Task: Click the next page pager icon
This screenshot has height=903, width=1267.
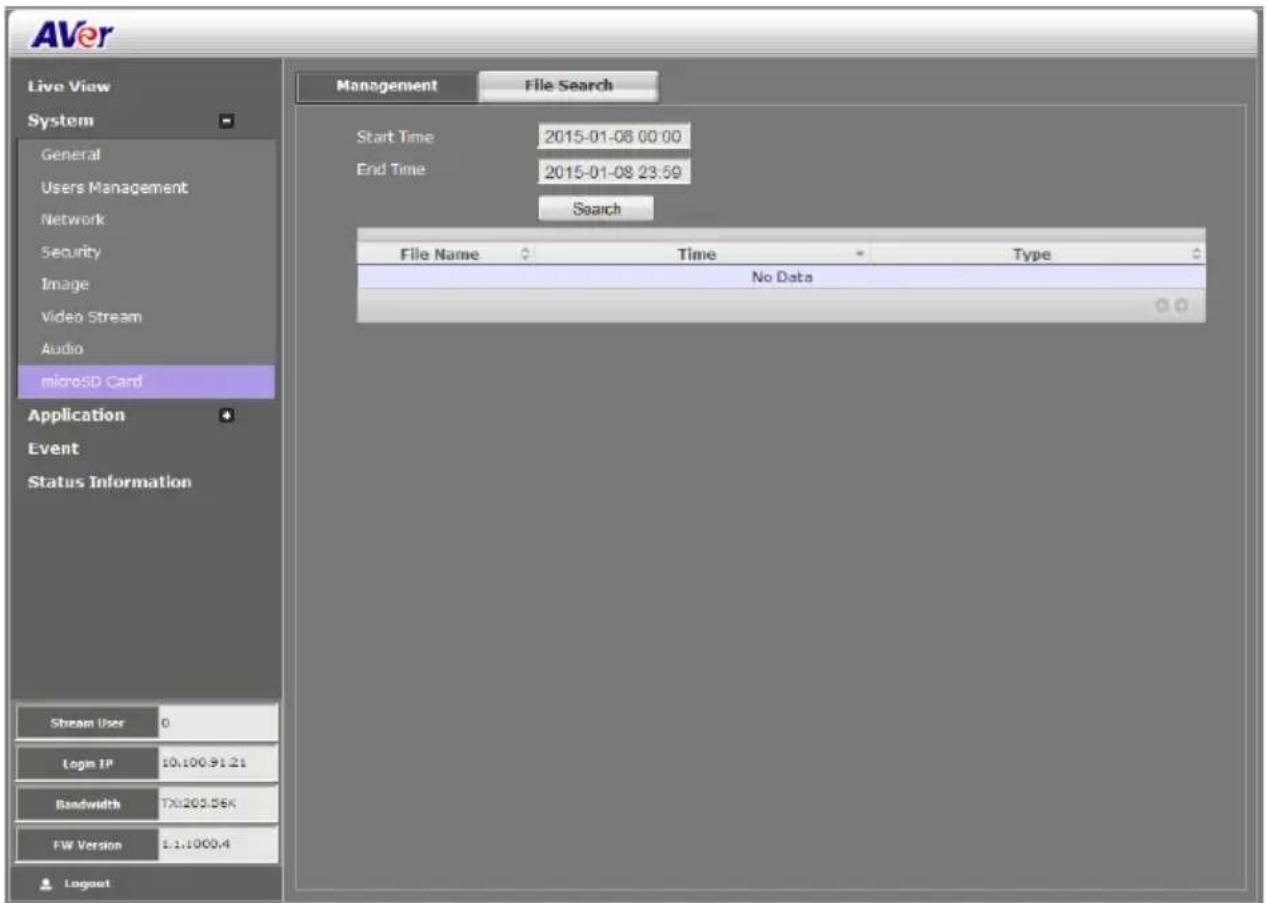Action: tap(1182, 306)
